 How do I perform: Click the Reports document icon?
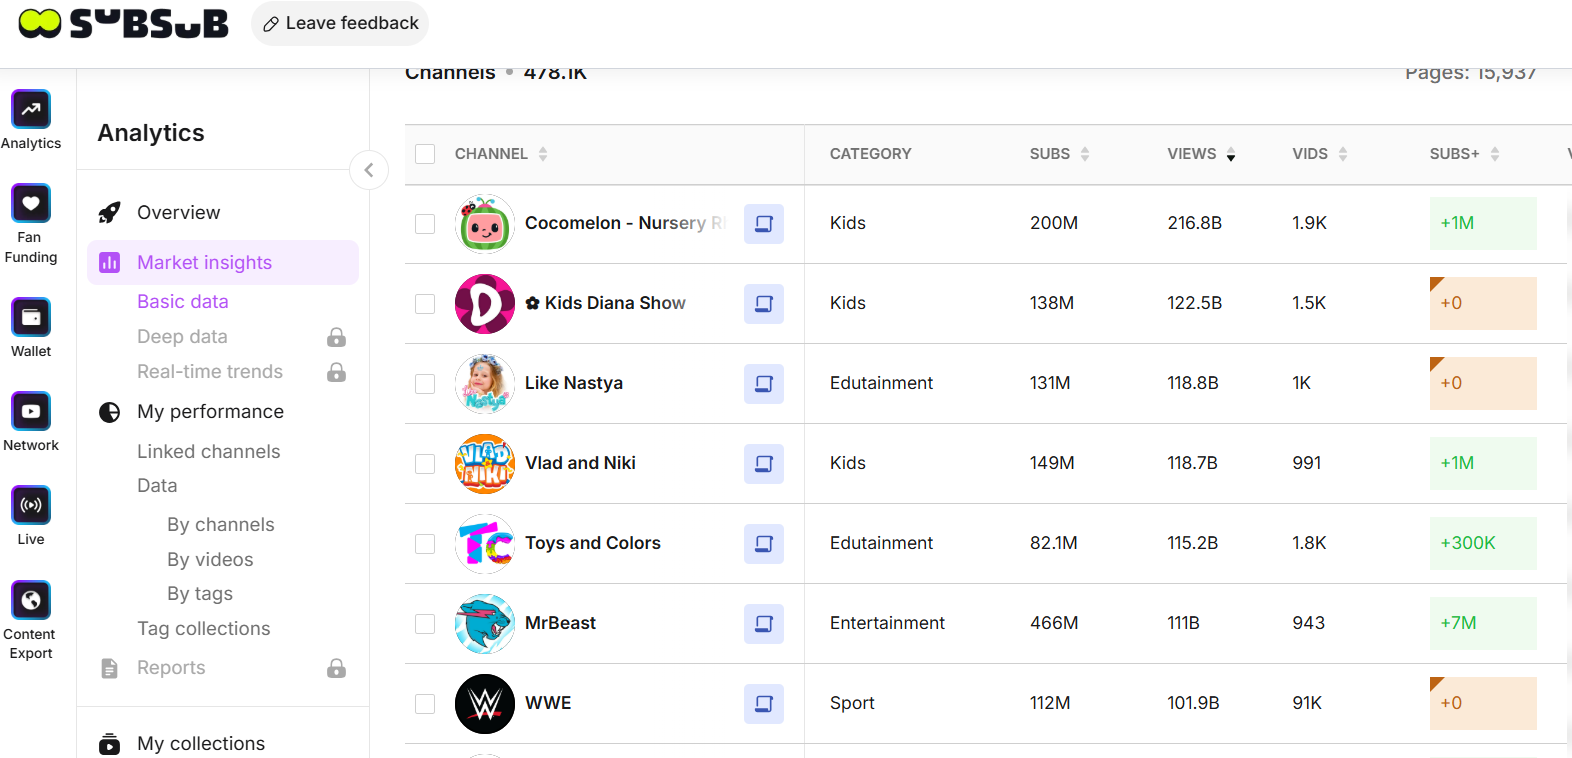pos(110,668)
